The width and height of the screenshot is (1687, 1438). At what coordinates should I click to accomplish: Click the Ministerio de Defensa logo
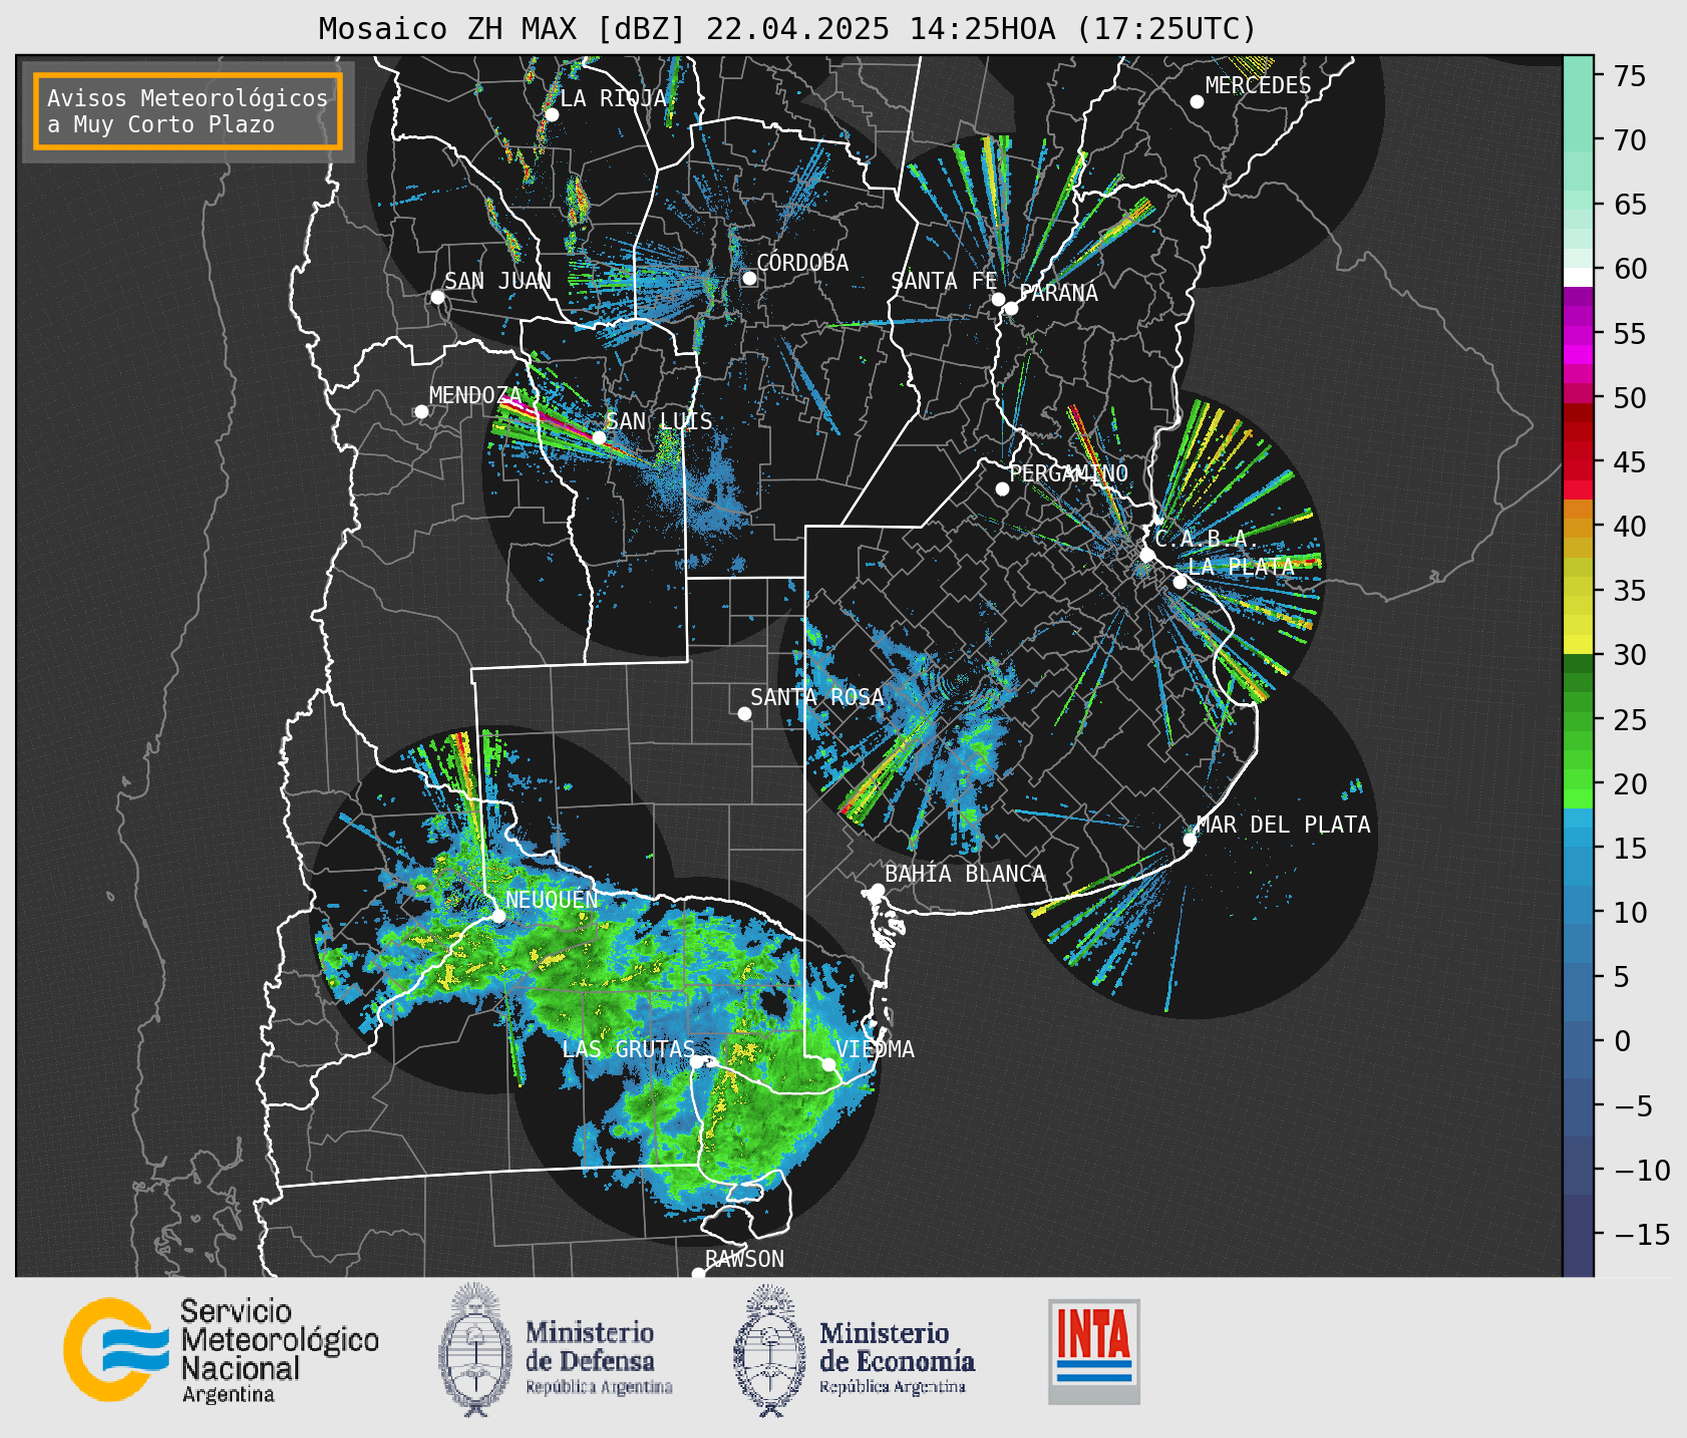pos(556,1350)
